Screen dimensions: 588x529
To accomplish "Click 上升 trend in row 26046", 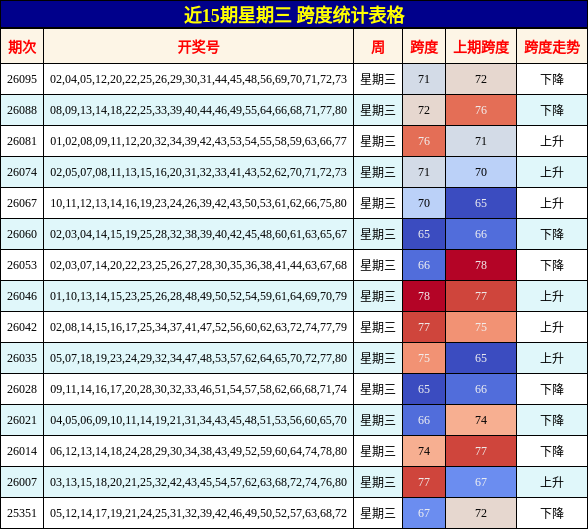I will pos(552,296).
